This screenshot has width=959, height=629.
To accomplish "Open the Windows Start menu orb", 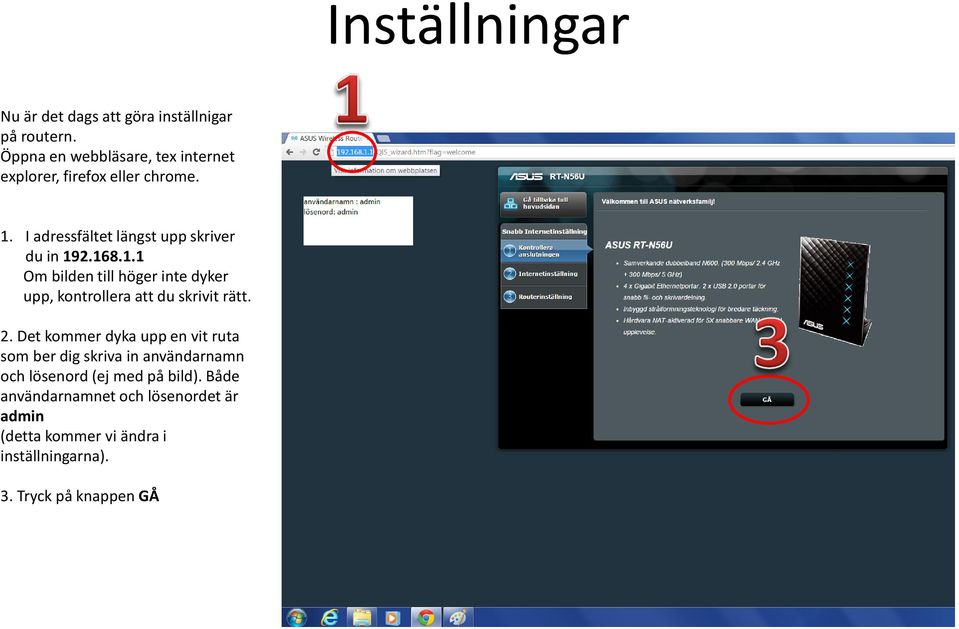I will pos(297,617).
